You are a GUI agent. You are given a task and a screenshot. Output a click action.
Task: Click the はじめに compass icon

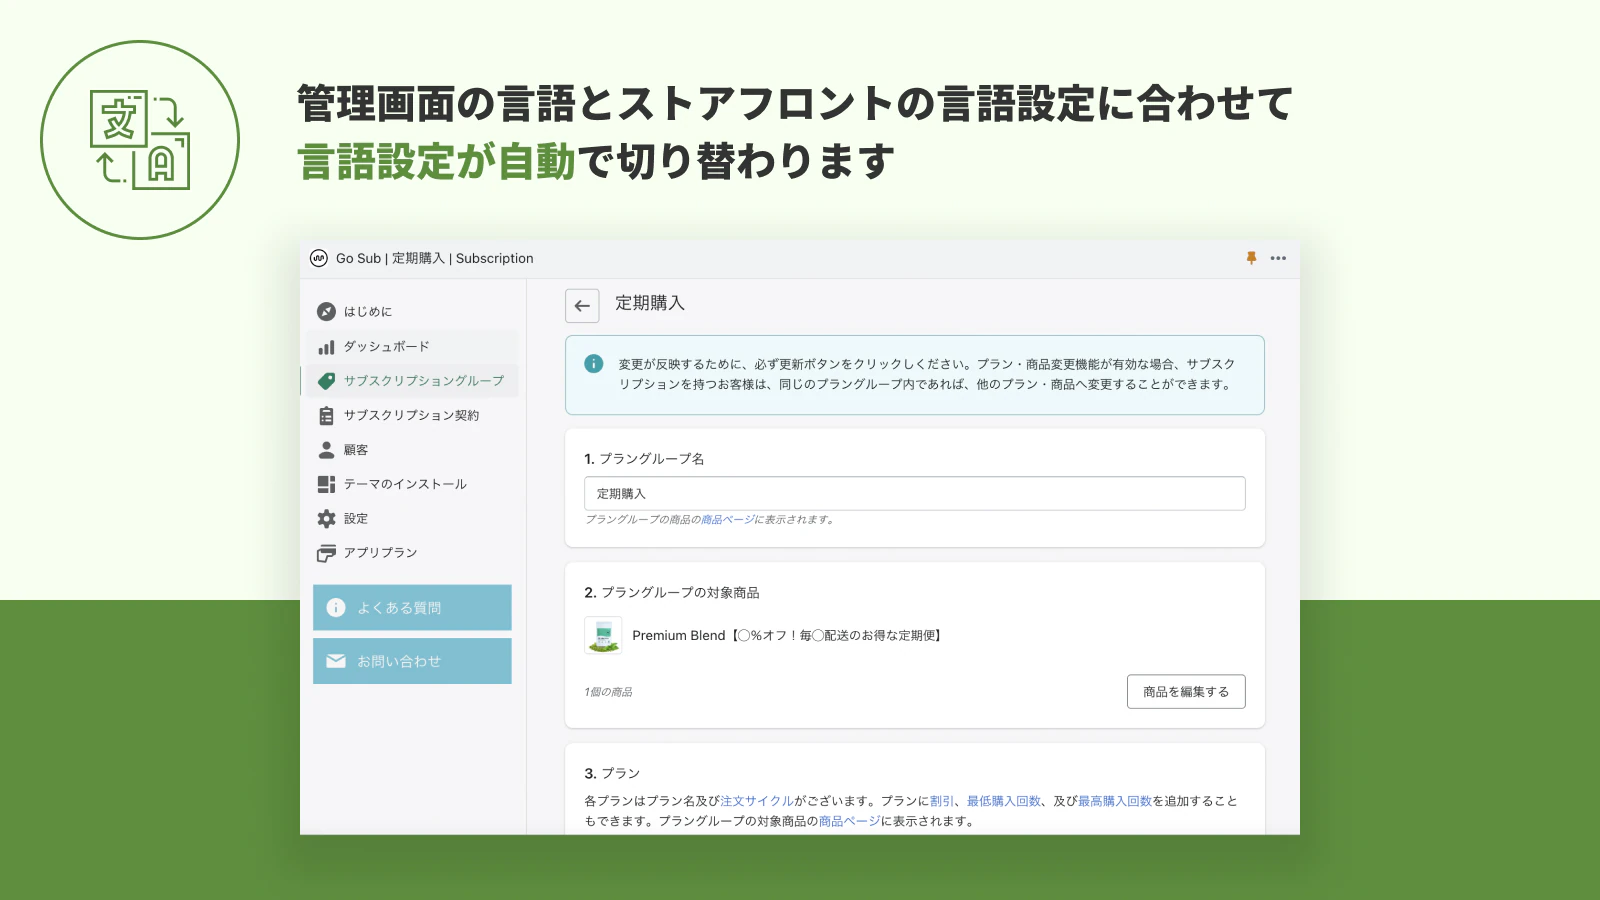pyautogui.click(x=326, y=312)
